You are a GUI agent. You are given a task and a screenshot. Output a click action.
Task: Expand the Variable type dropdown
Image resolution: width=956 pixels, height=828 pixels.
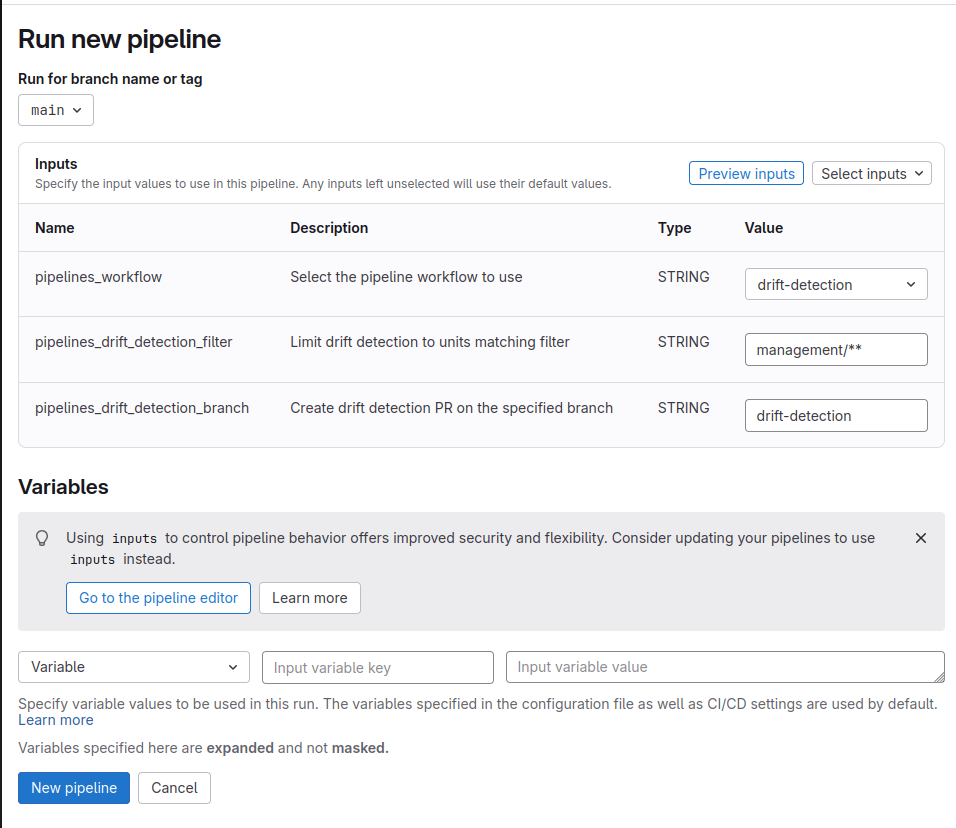(134, 667)
